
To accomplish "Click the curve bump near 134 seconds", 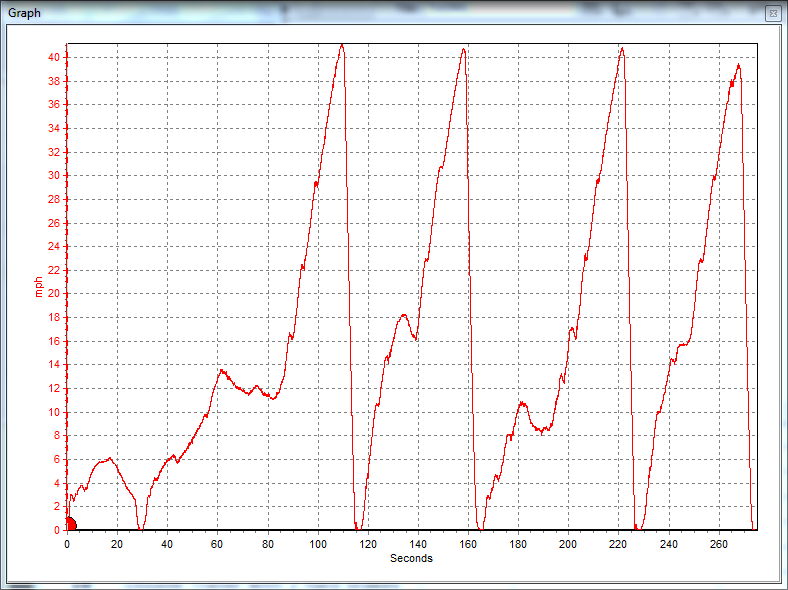I will click(x=403, y=315).
